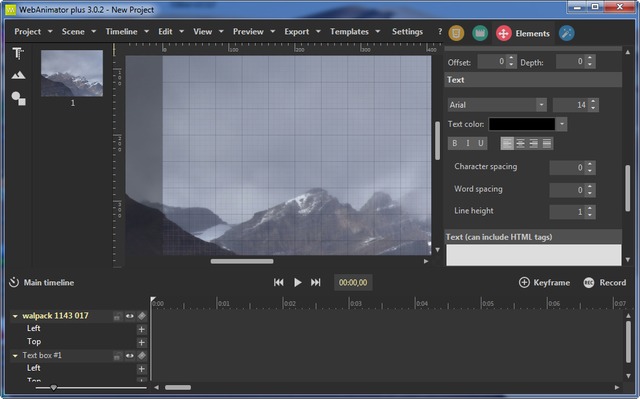This screenshot has height=399, width=640.
Task: Click the properties panel vertical scrollbar
Action: [x=628, y=188]
